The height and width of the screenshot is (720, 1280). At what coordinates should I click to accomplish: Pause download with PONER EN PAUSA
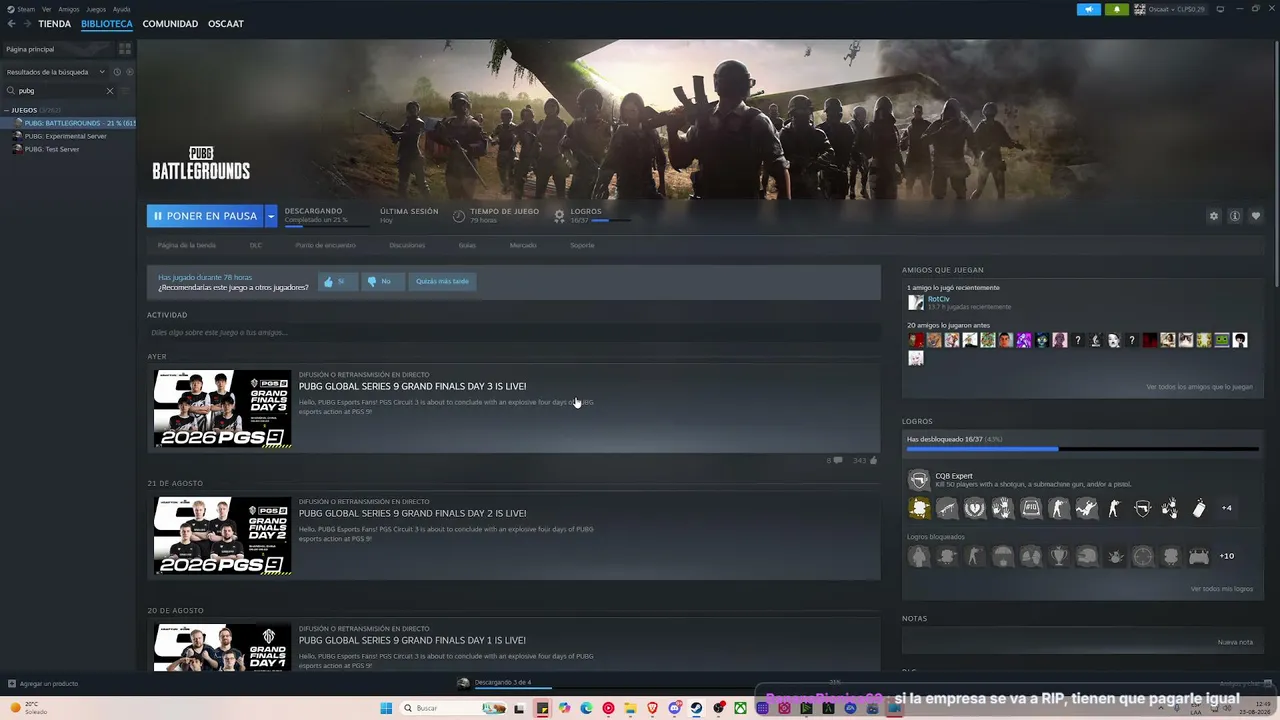[x=205, y=216]
